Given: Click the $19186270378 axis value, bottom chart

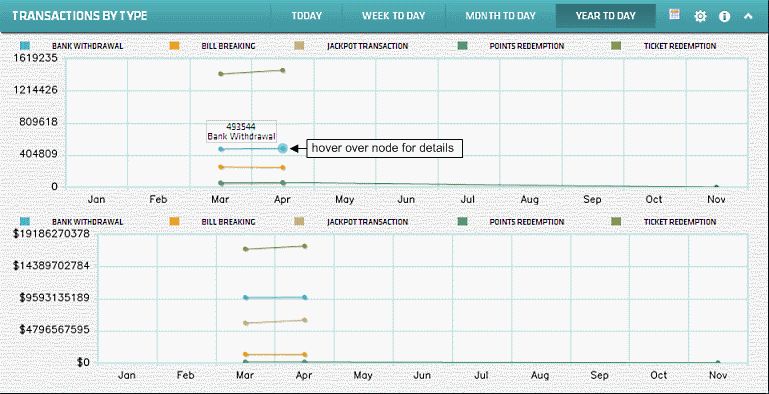Looking at the screenshot, I should tap(51, 234).
